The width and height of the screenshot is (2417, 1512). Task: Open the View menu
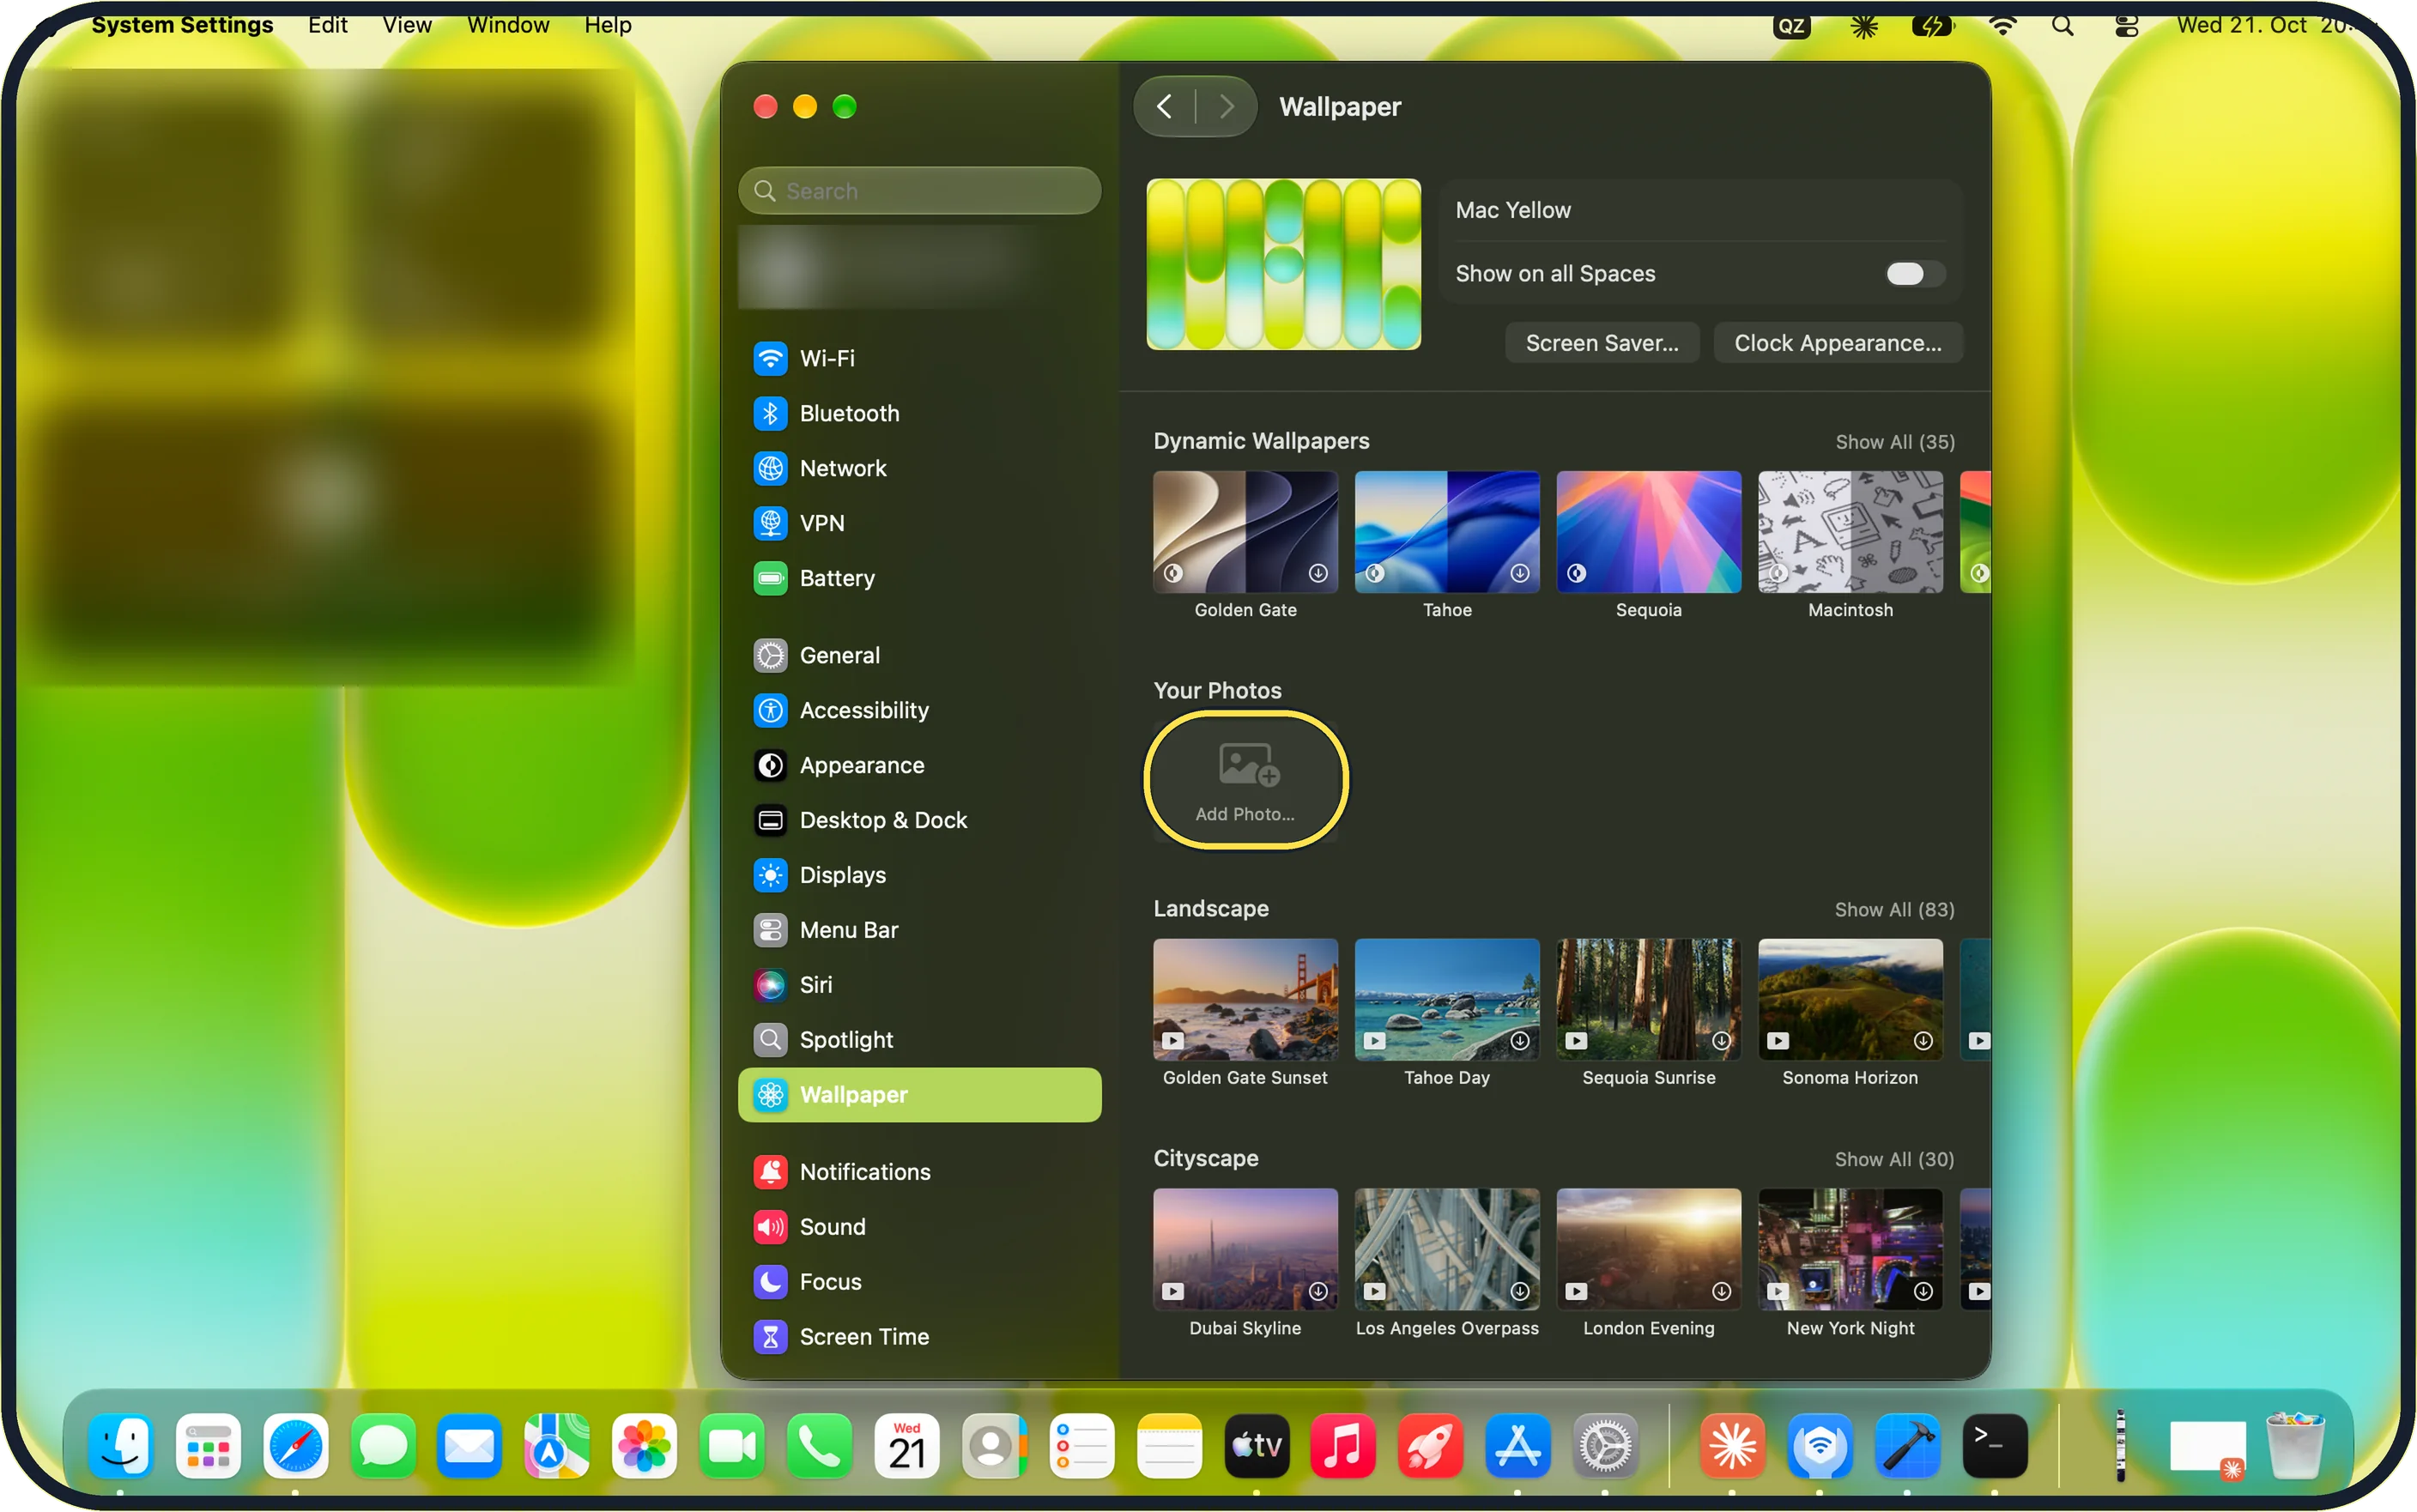coord(407,25)
